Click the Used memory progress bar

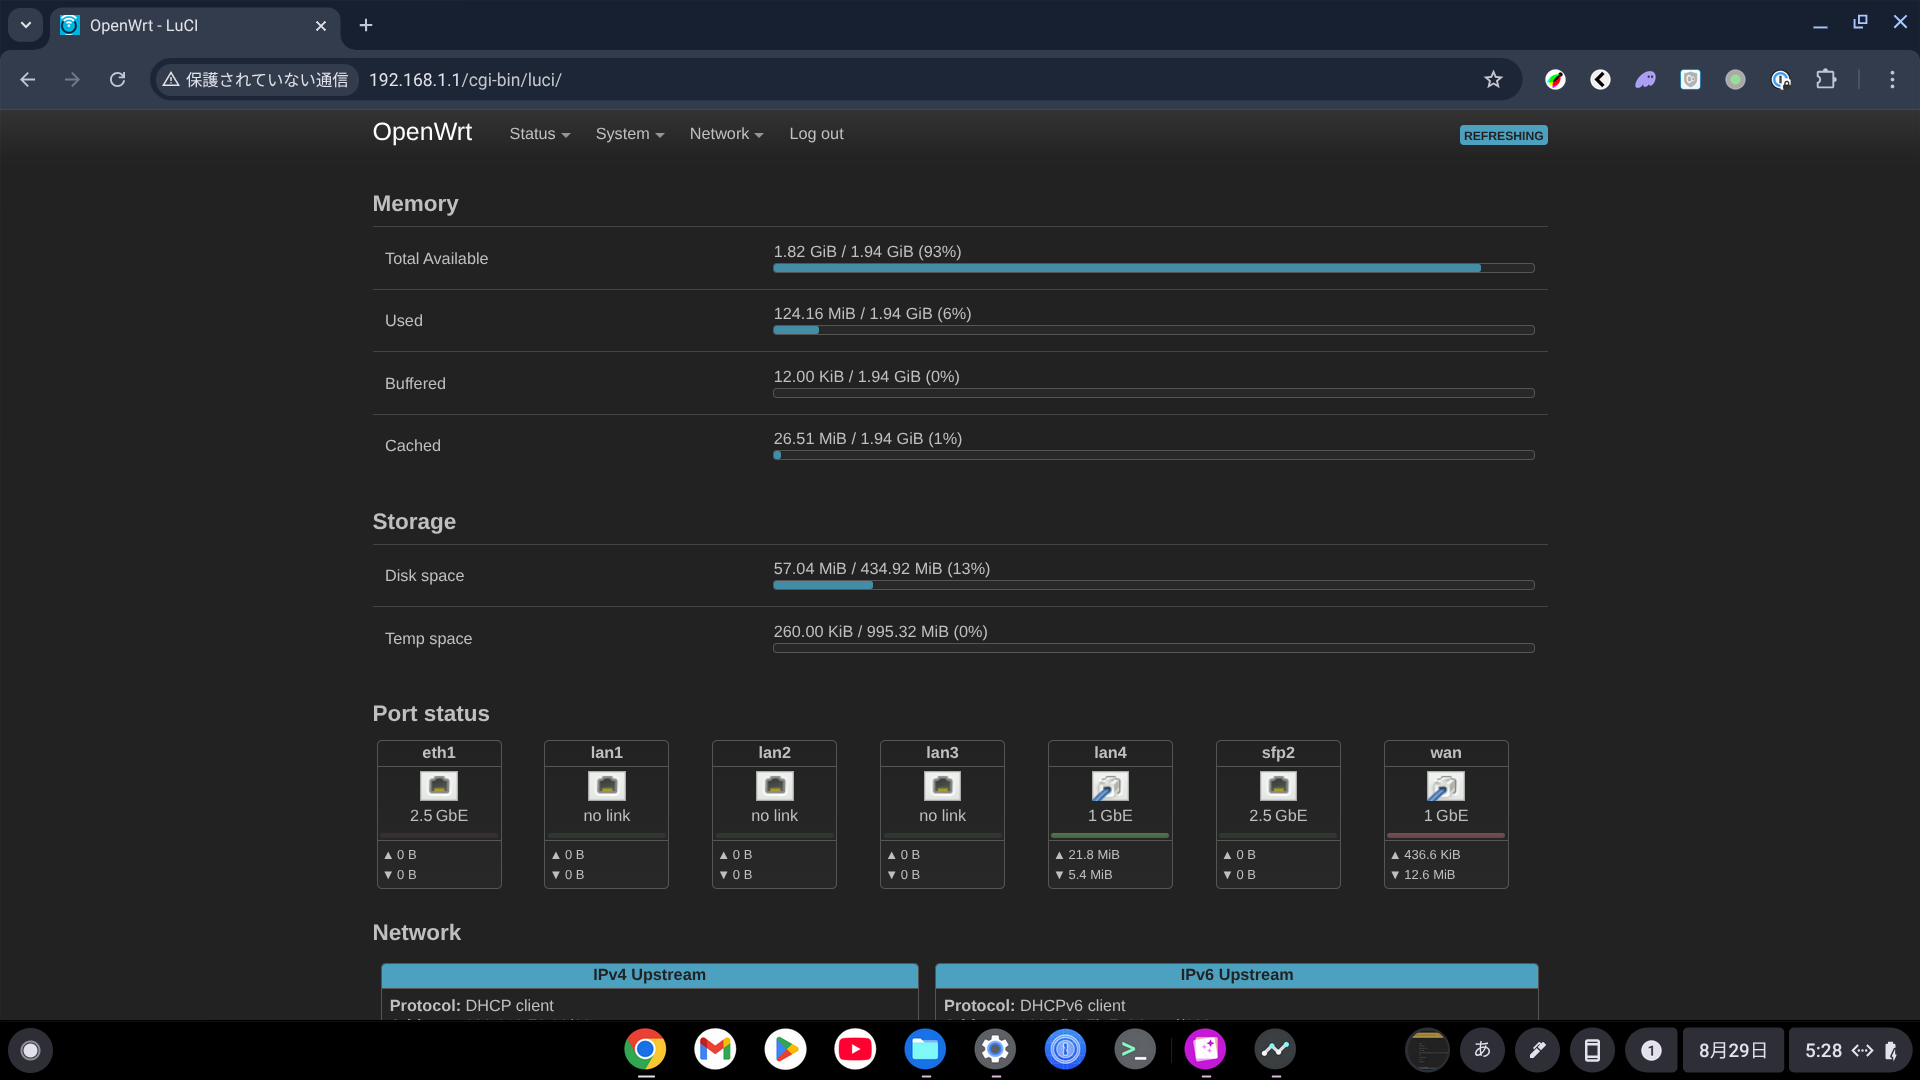[1152, 330]
